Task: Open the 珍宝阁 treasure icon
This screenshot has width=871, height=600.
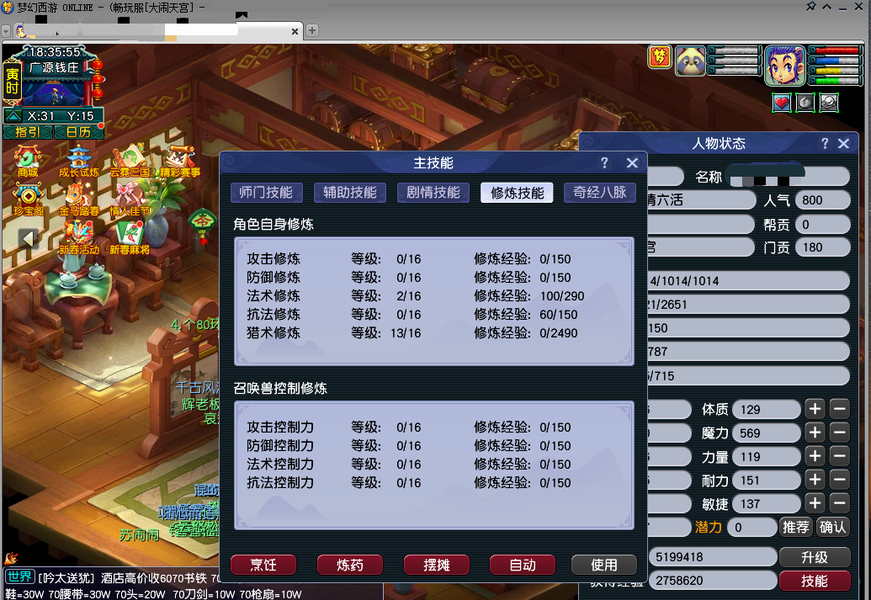Action: (28, 199)
